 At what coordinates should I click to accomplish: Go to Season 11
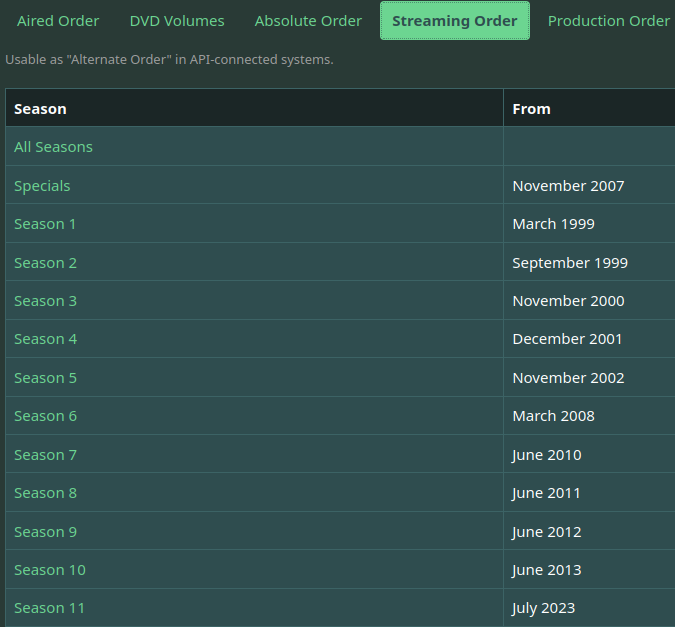pyautogui.click(x=50, y=608)
